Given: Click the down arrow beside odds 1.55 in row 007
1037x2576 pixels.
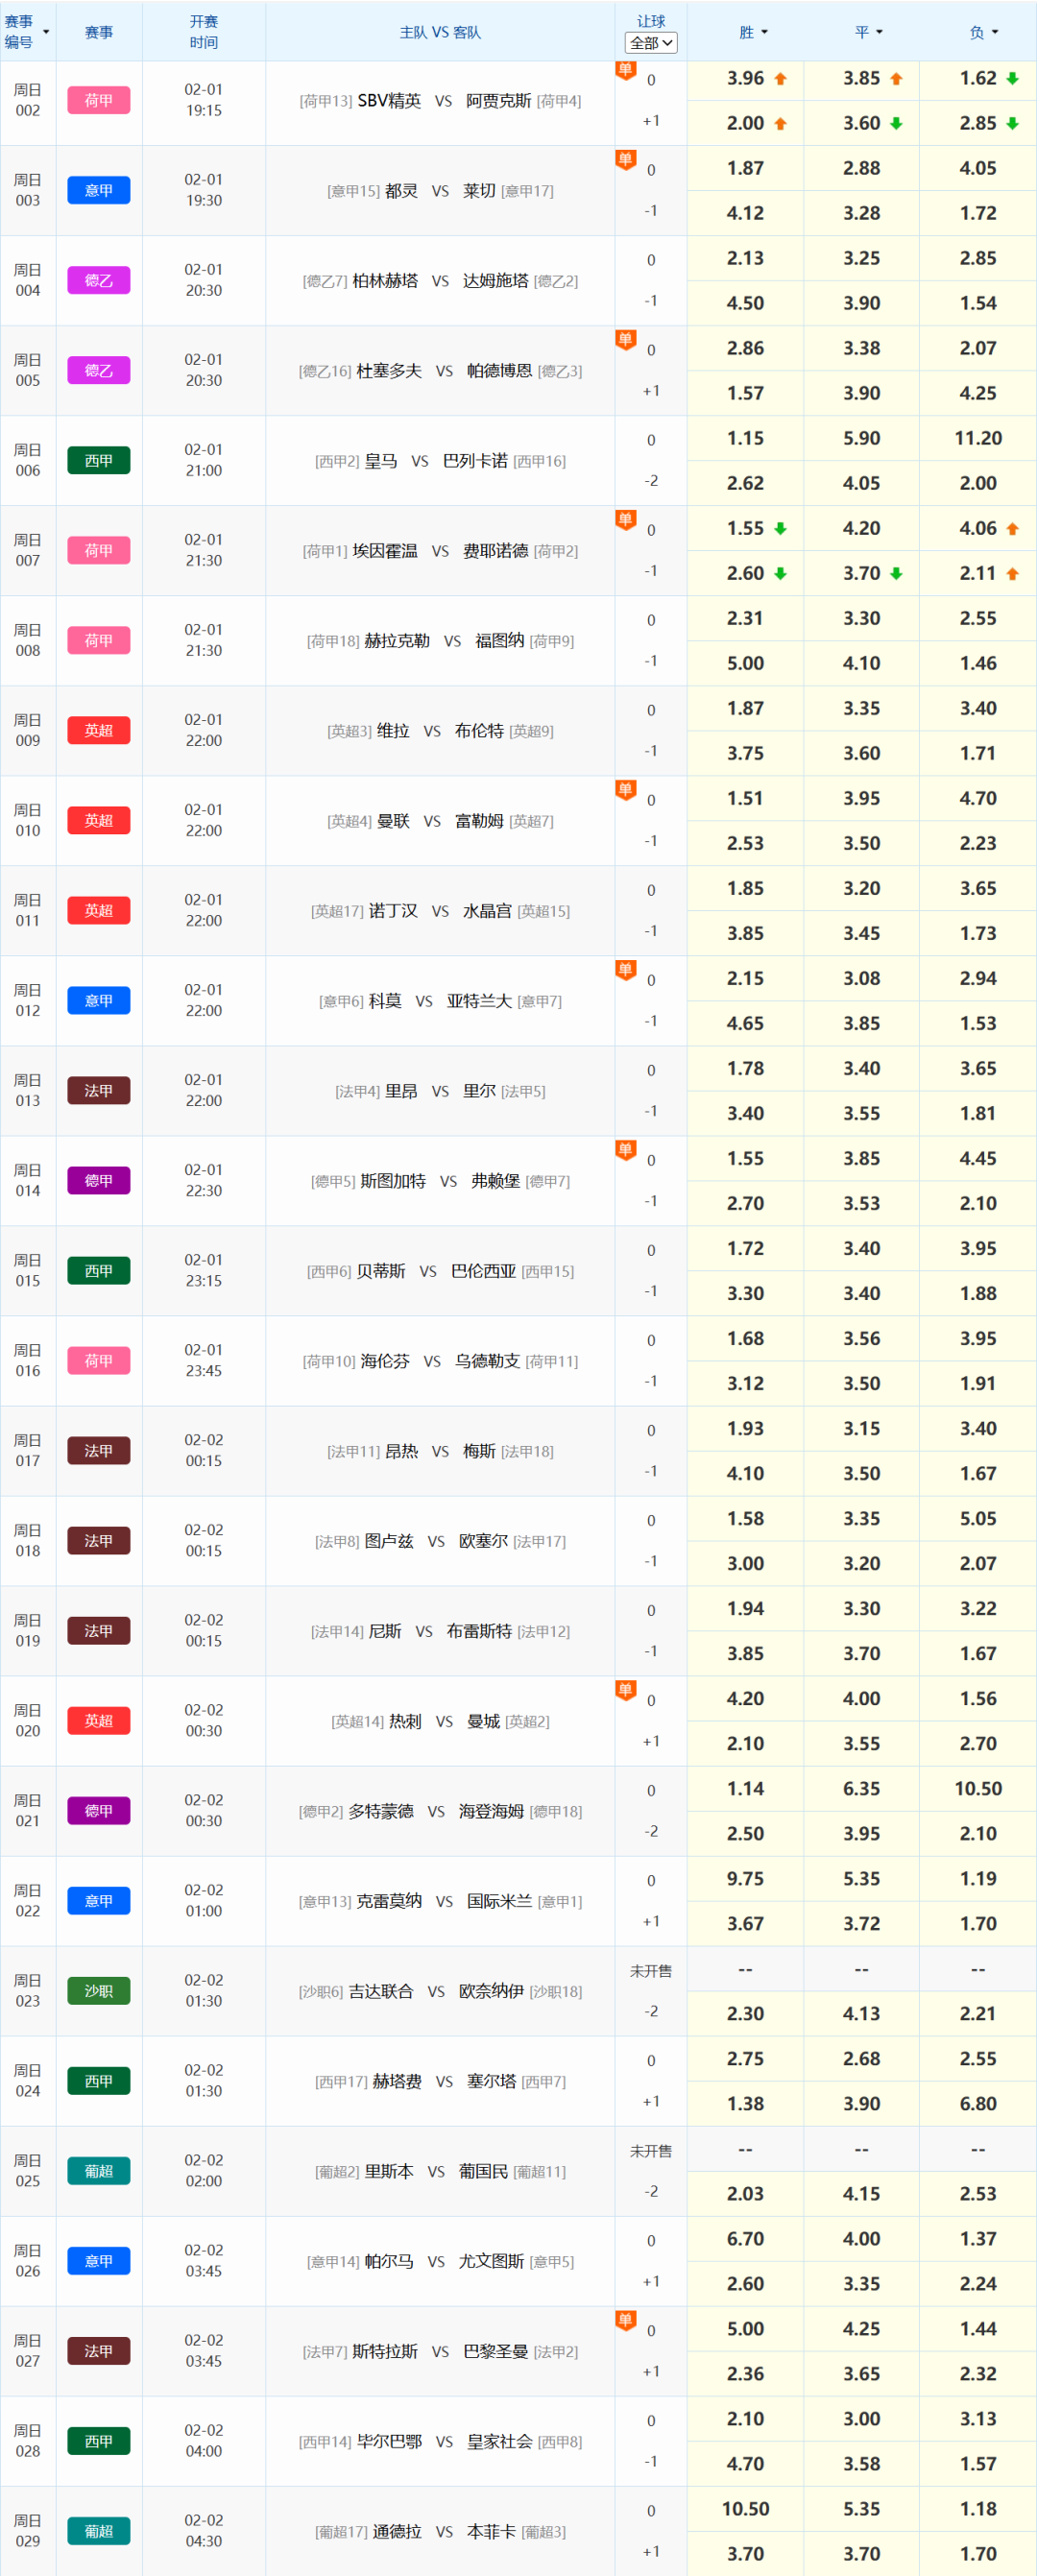Looking at the screenshot, I should [780, 529].
